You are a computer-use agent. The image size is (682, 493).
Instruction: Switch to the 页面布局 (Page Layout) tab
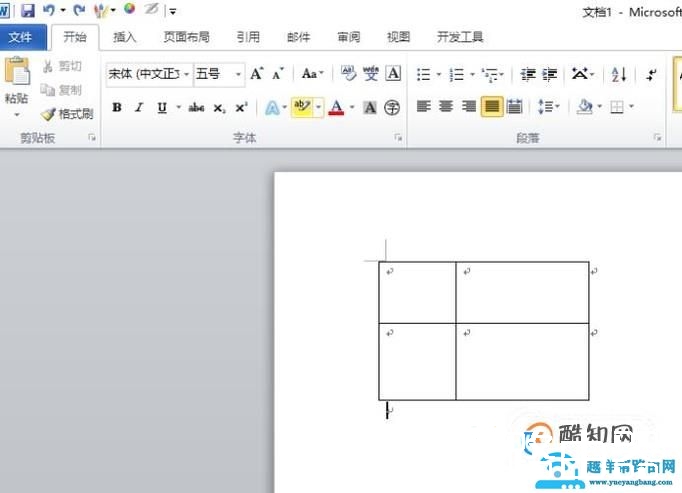186,37
